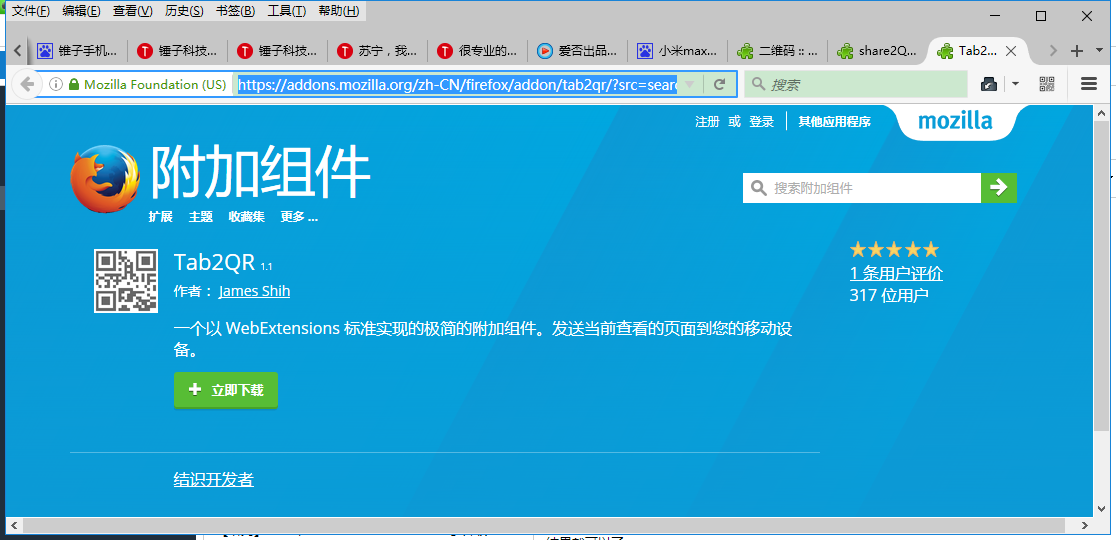Click the Mozilla Foundation (US) identity label
1116x540 pixels.
tap(154, 84)
